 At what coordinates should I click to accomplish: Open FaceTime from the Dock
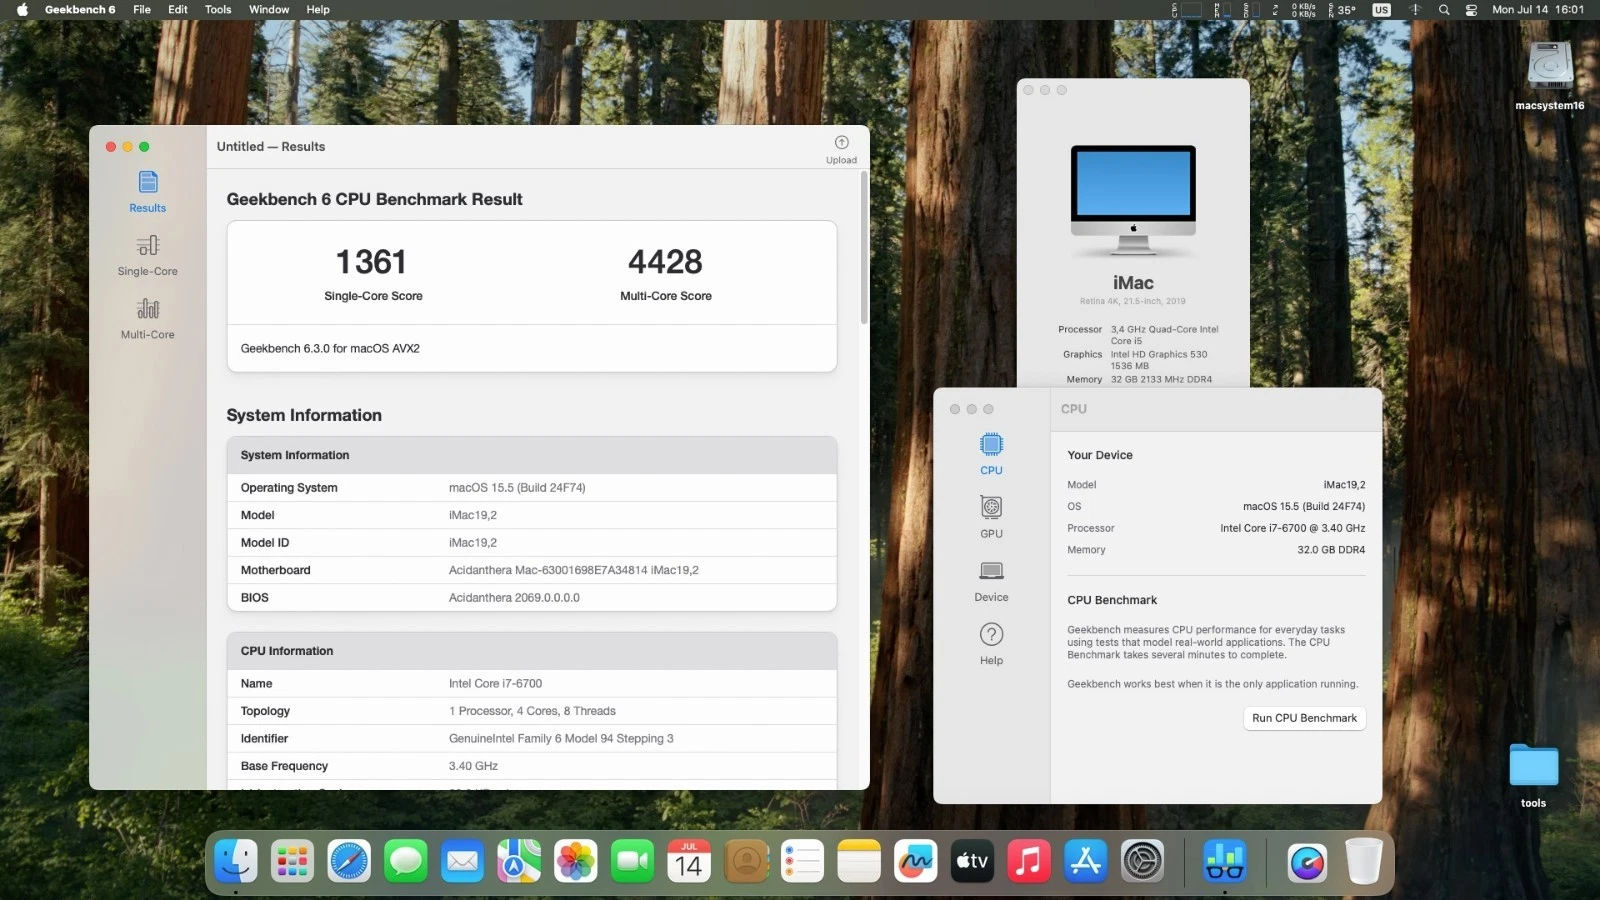click(x=632, y=861)
